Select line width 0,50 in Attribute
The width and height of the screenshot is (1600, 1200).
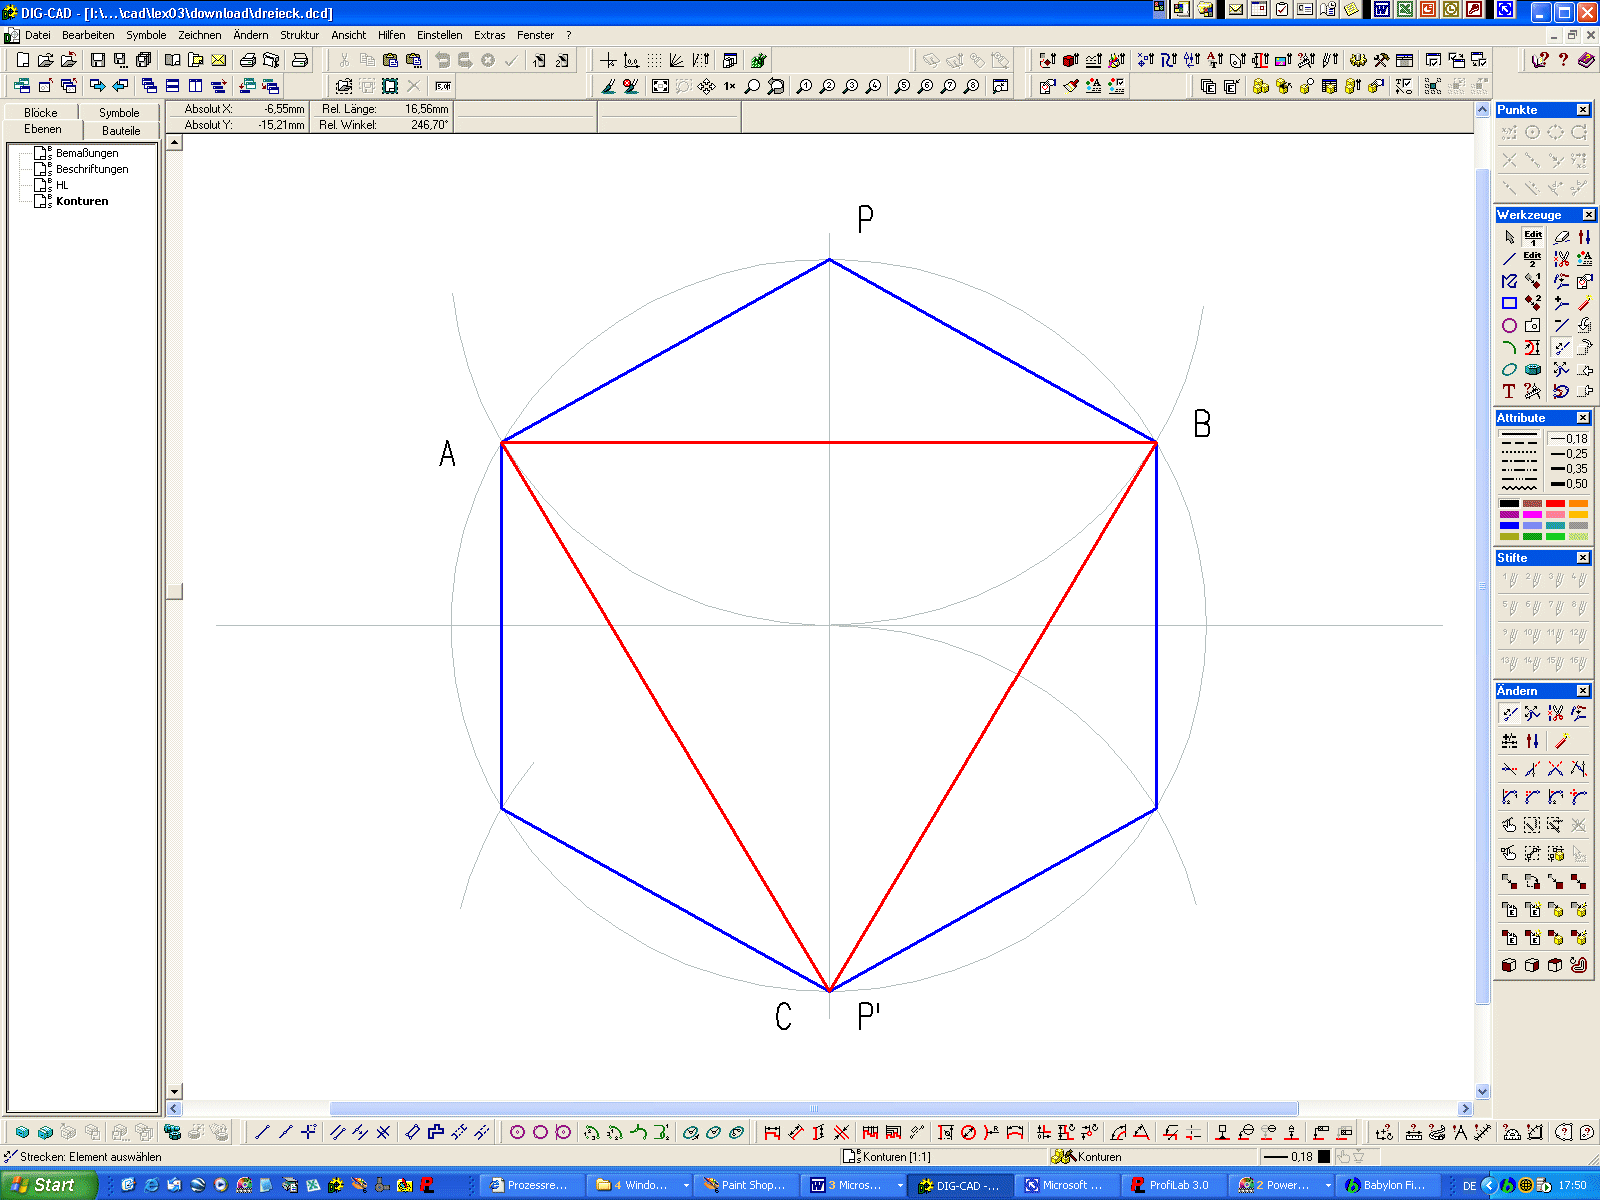[1568, 484]
